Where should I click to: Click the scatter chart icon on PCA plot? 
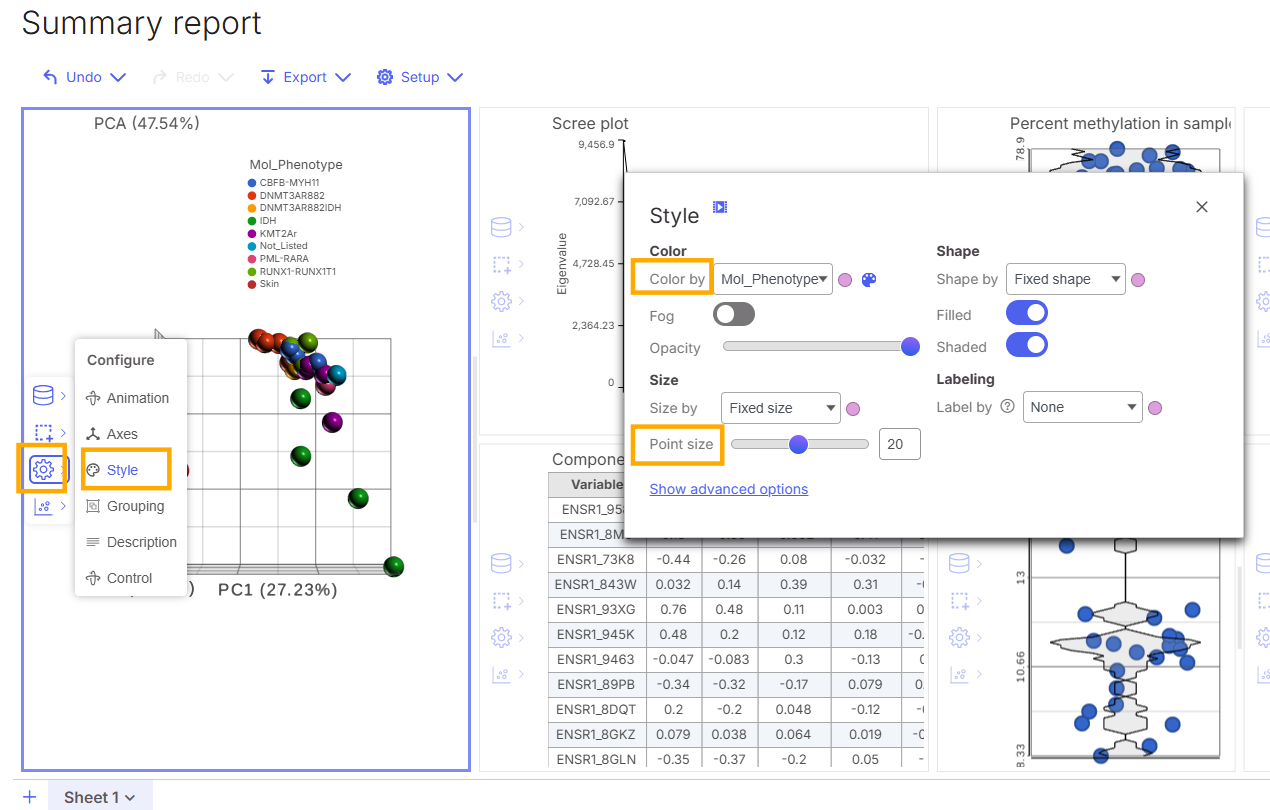tap(43, 506)
